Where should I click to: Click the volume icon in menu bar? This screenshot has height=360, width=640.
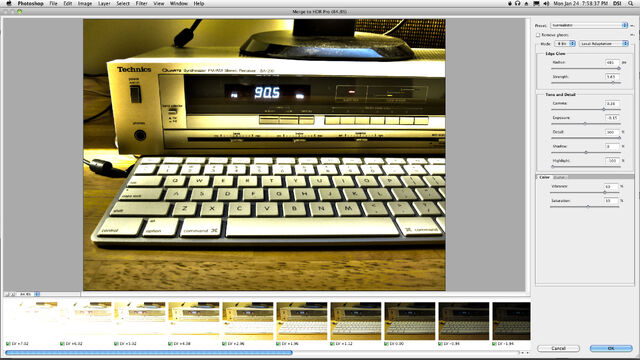pyautogui.click(x=547, y=3)
